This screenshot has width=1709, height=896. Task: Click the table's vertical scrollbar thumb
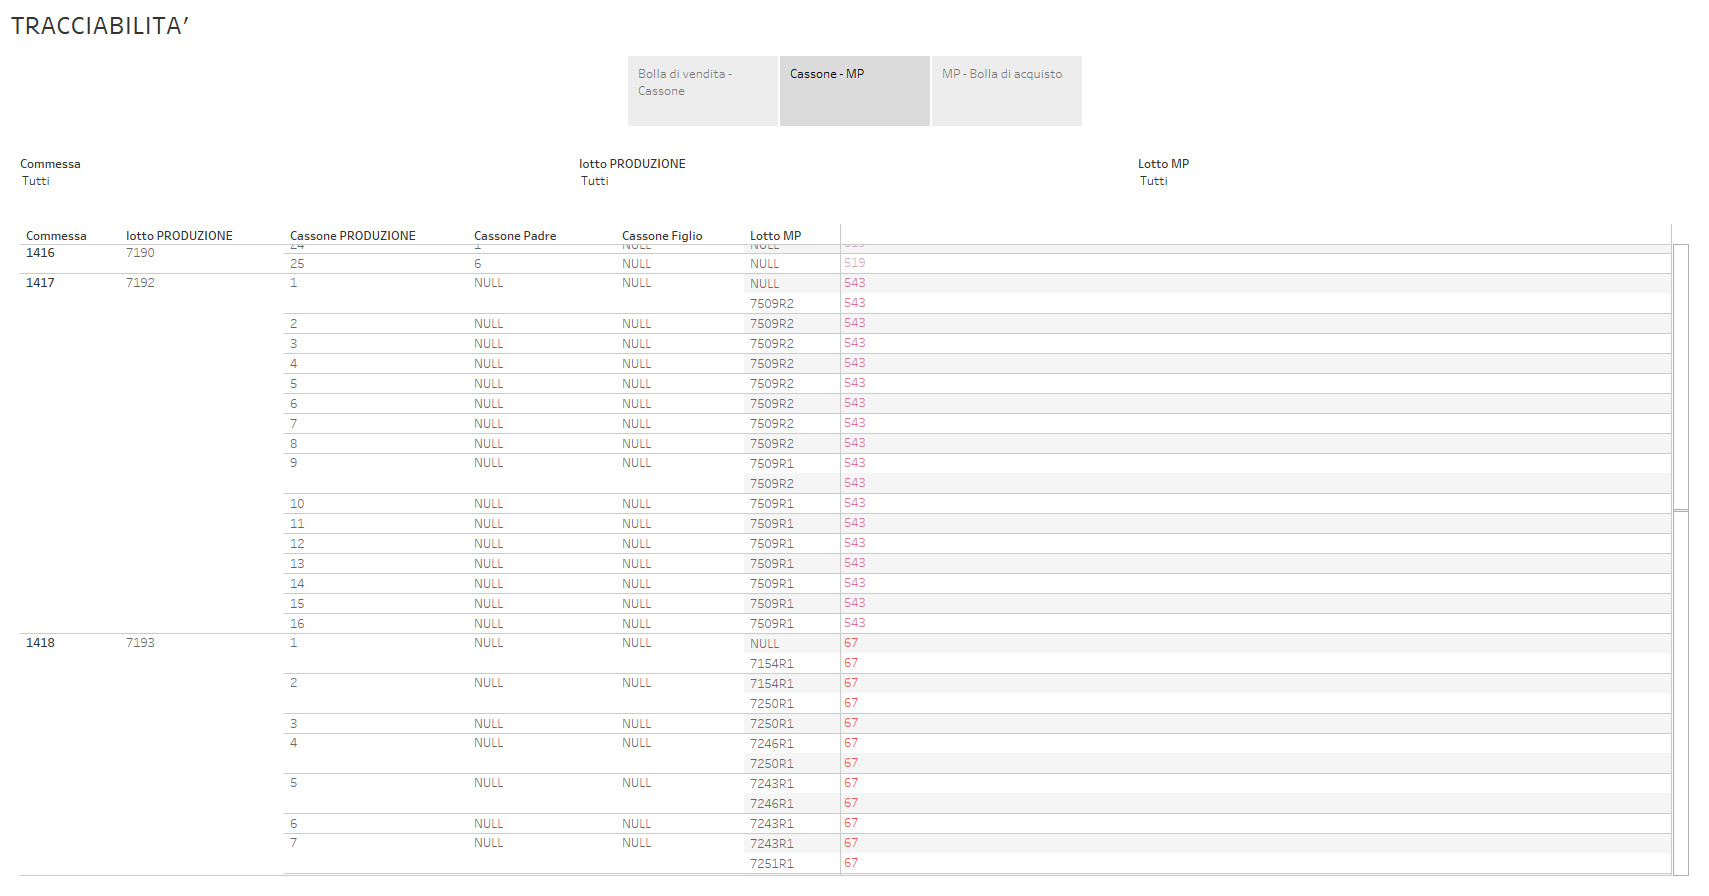[x=1681, y=377]
